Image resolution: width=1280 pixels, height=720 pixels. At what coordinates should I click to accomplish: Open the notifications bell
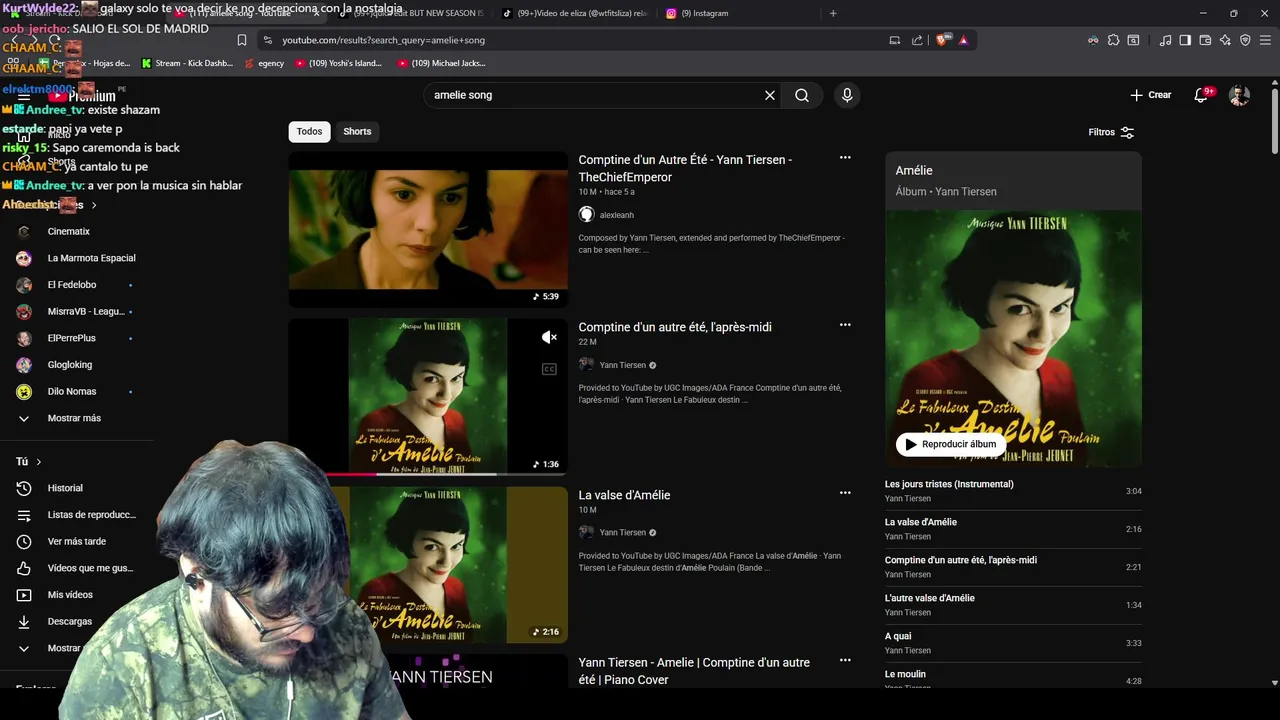coord(1201,95)
